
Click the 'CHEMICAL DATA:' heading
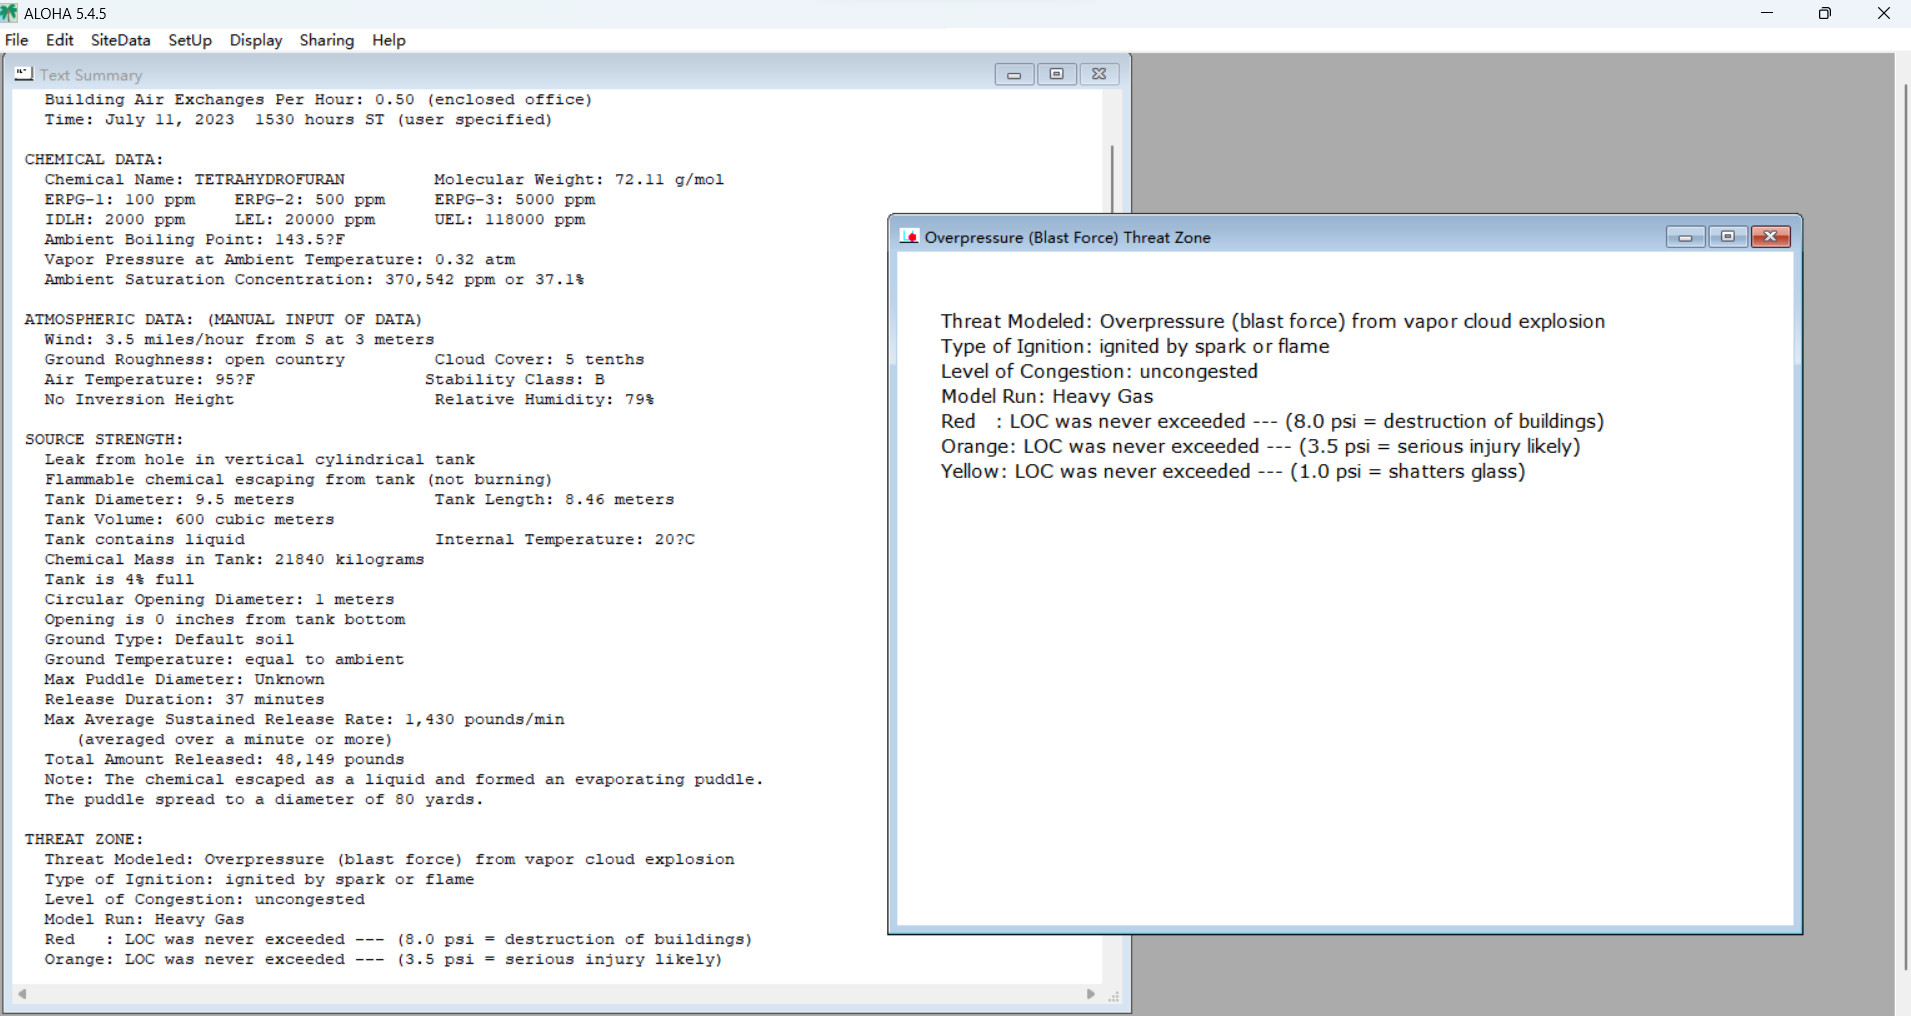pos(94,159)
